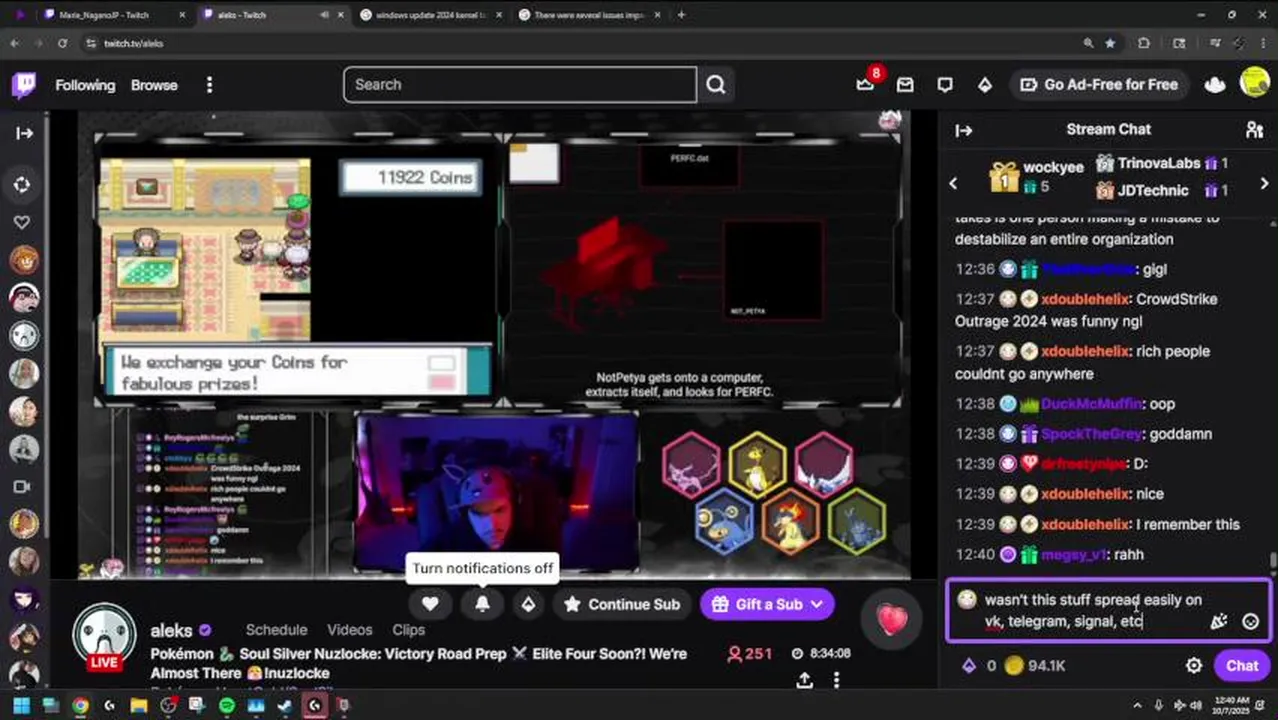1278x720 pixels.
Task: Focus the Twitch Search field
Action: click(520, 85)
